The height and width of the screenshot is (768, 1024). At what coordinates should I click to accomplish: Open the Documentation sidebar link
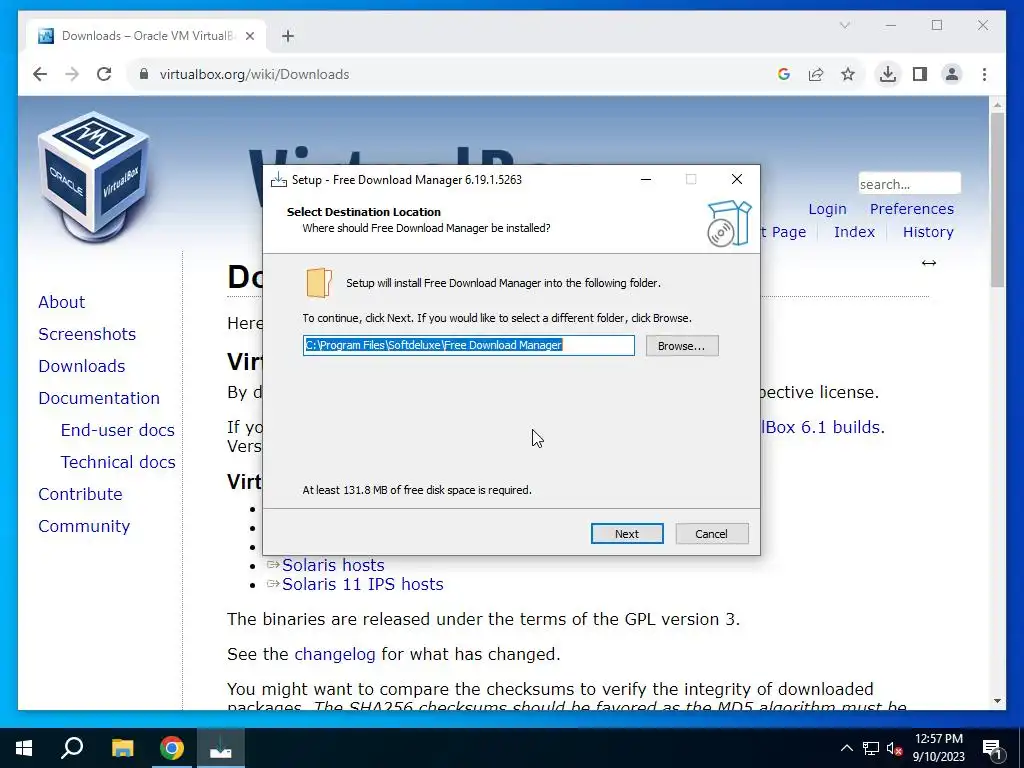[x=99, y=398]
